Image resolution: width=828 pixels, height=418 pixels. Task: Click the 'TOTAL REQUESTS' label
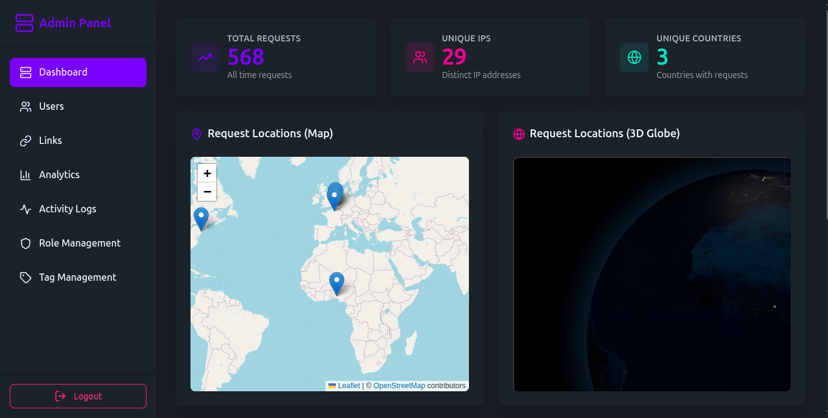(264, 39)
